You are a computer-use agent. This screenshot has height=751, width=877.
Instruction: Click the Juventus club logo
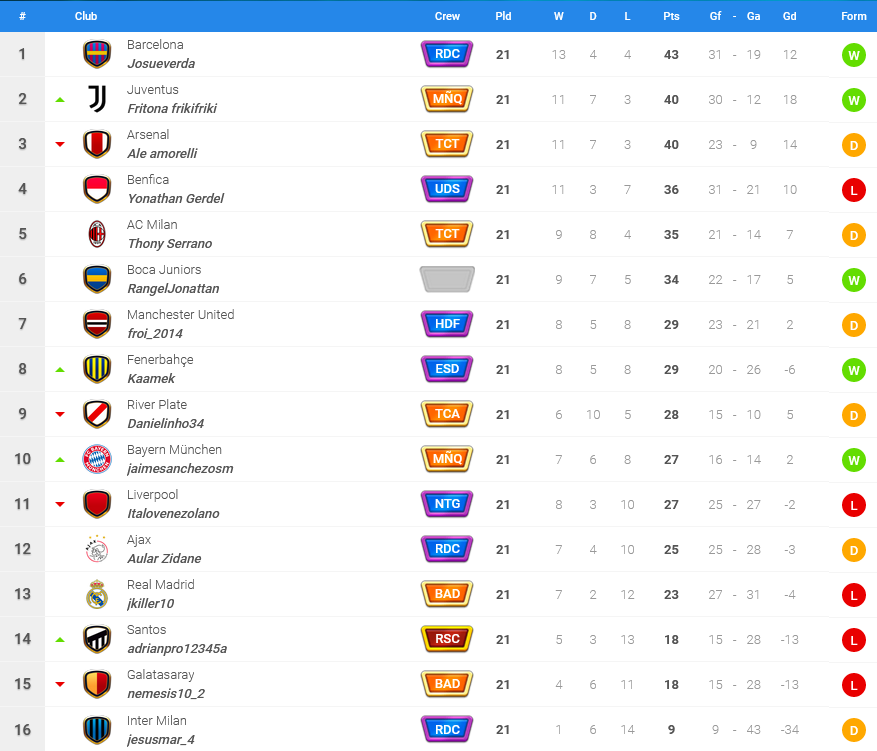tap(97, 99)
